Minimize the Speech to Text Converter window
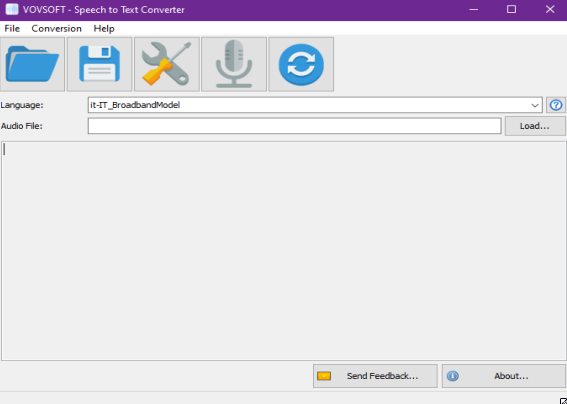567x404 pixels. click(x=474, y=9)
